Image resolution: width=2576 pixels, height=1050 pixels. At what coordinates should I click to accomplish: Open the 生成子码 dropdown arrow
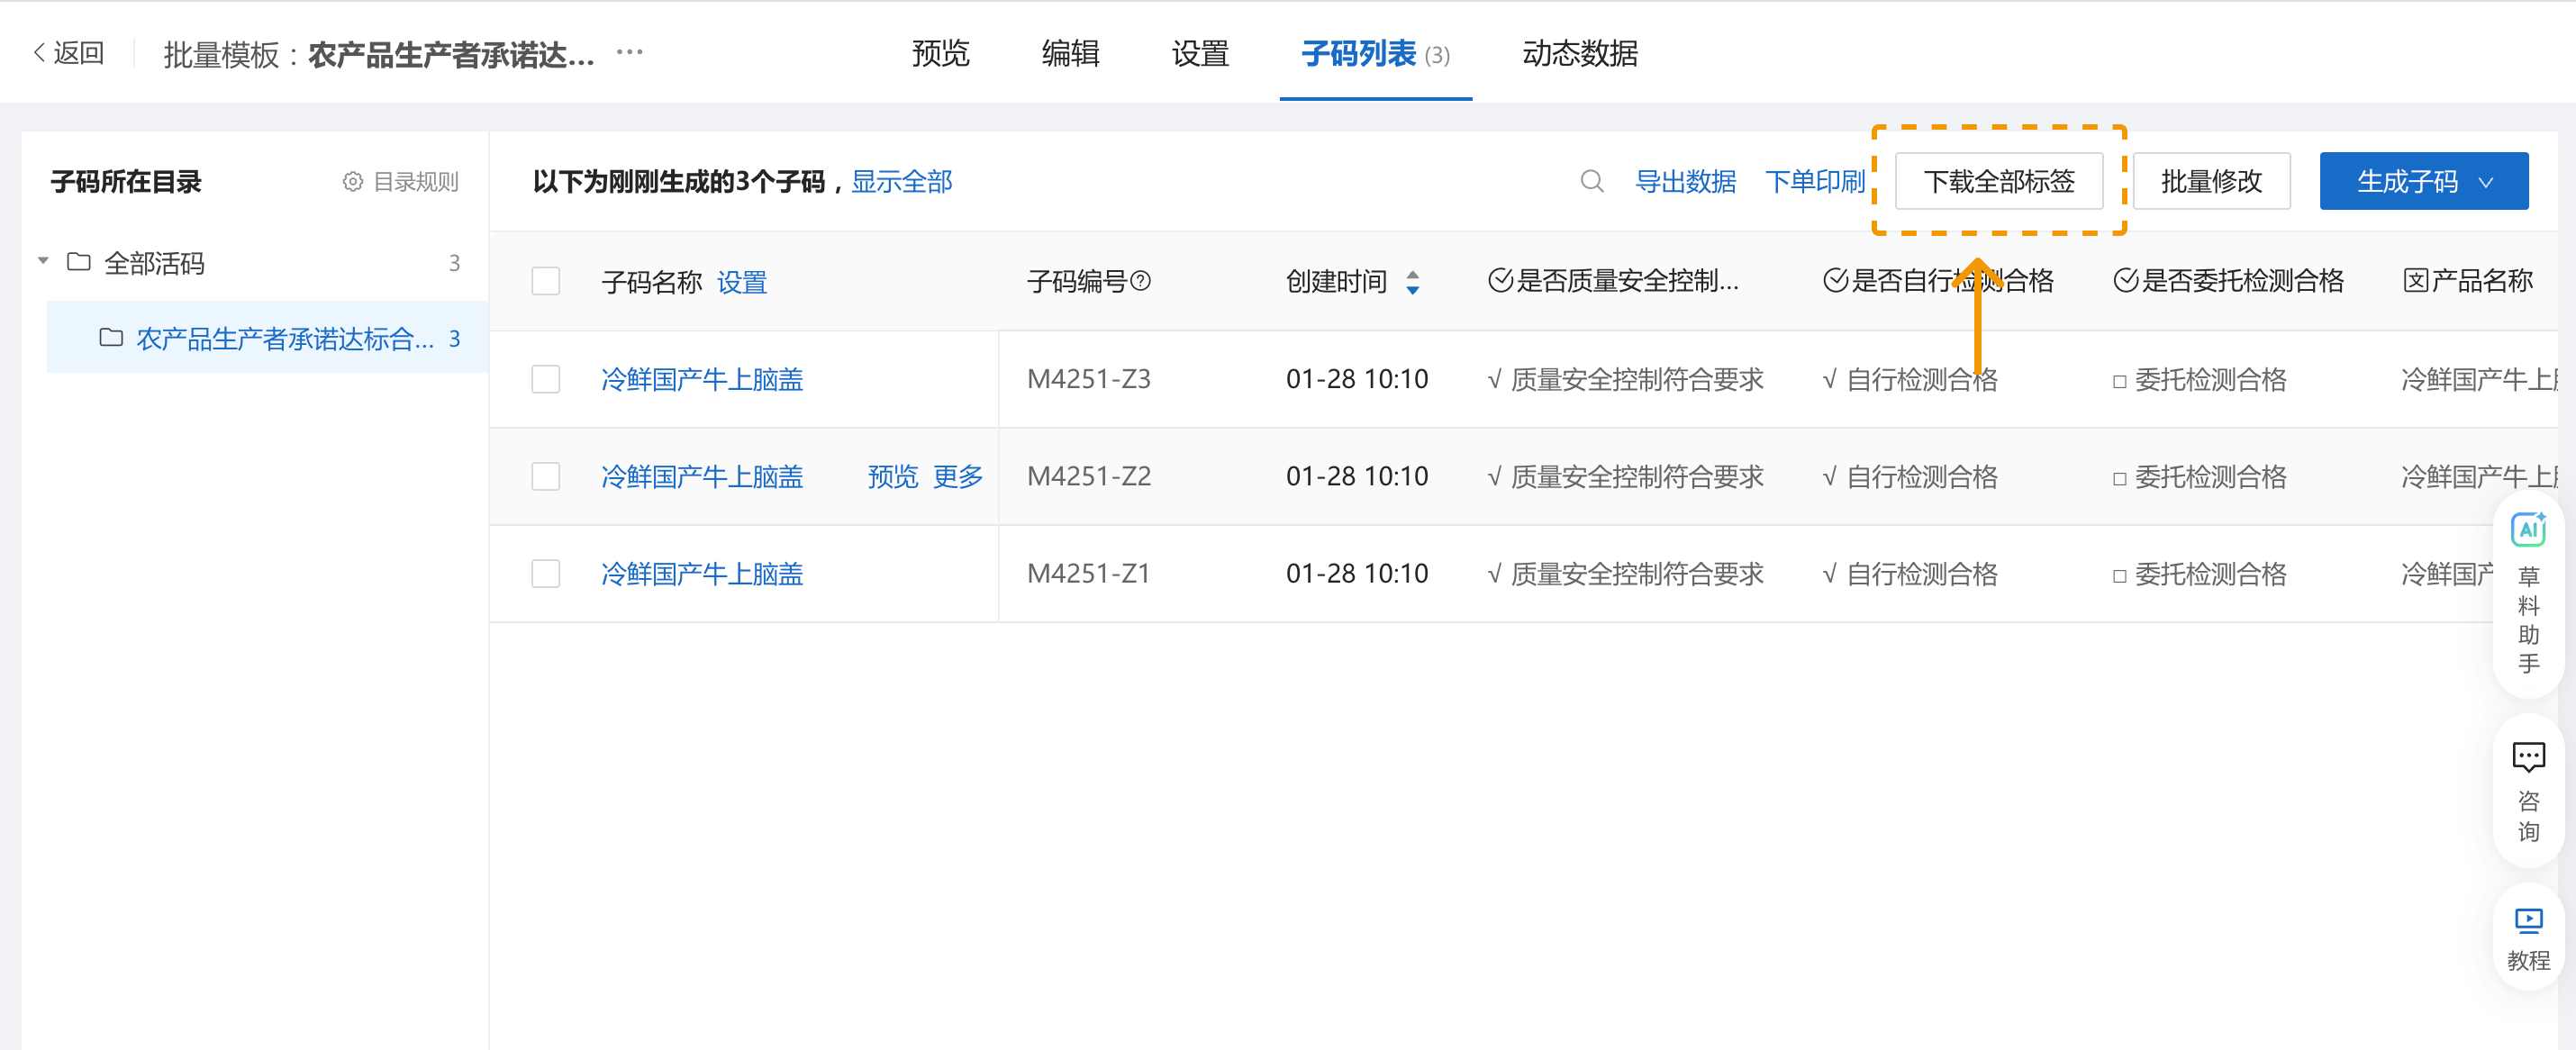(x=2487, y=181)
